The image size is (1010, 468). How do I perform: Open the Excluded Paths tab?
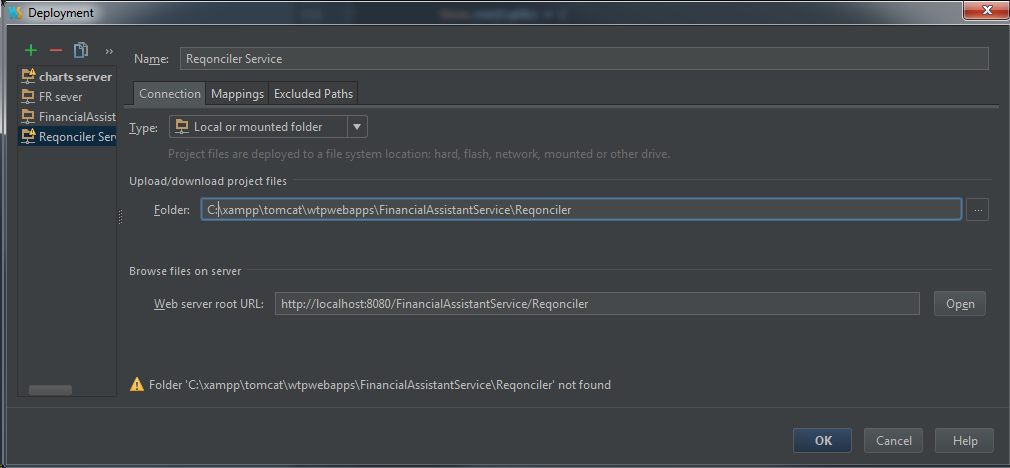tap(313, 94)
